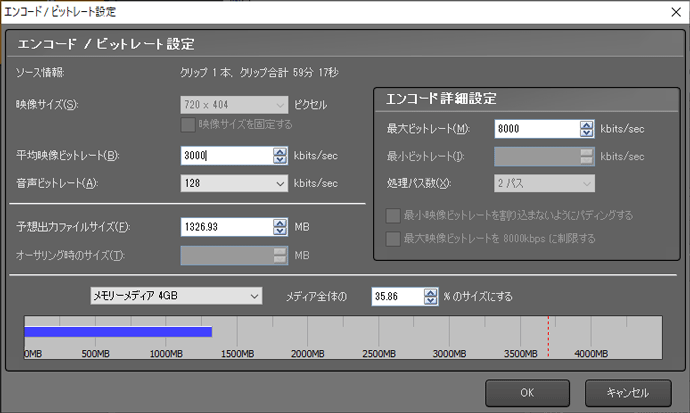Viewport: 690px width, 413px height.
Task: Open the 映像サイズ 720 x 404 dropdown
Action: [x=234, y=105]
